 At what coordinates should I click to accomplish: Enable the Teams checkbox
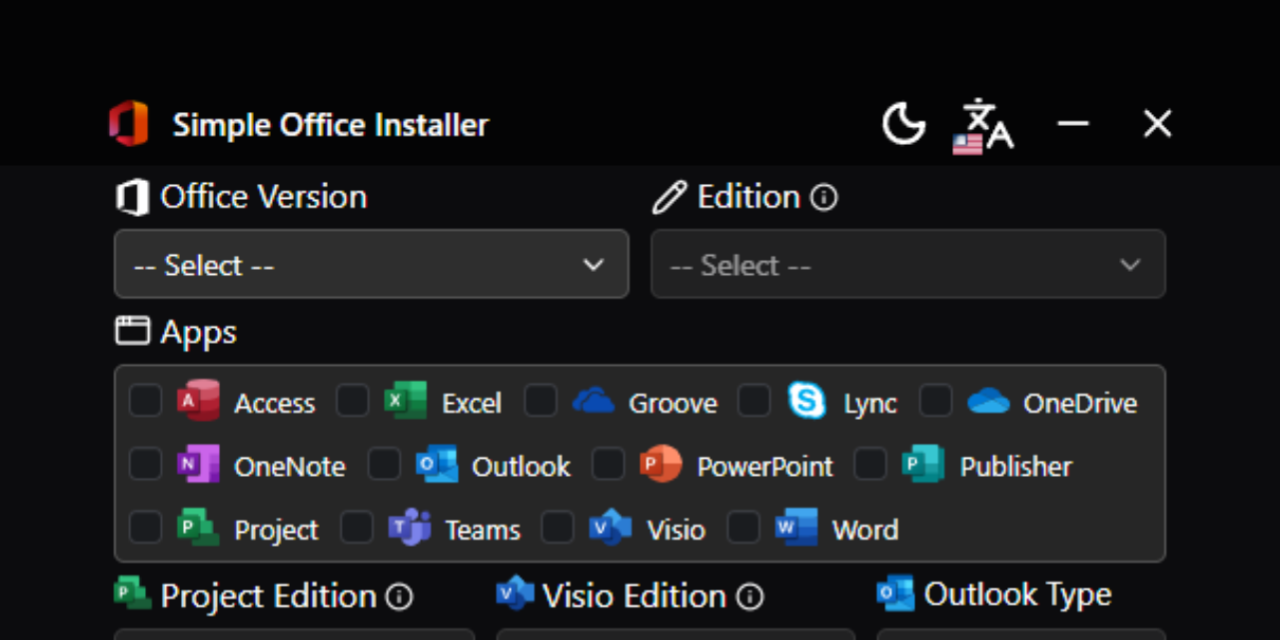pos(357,527)
